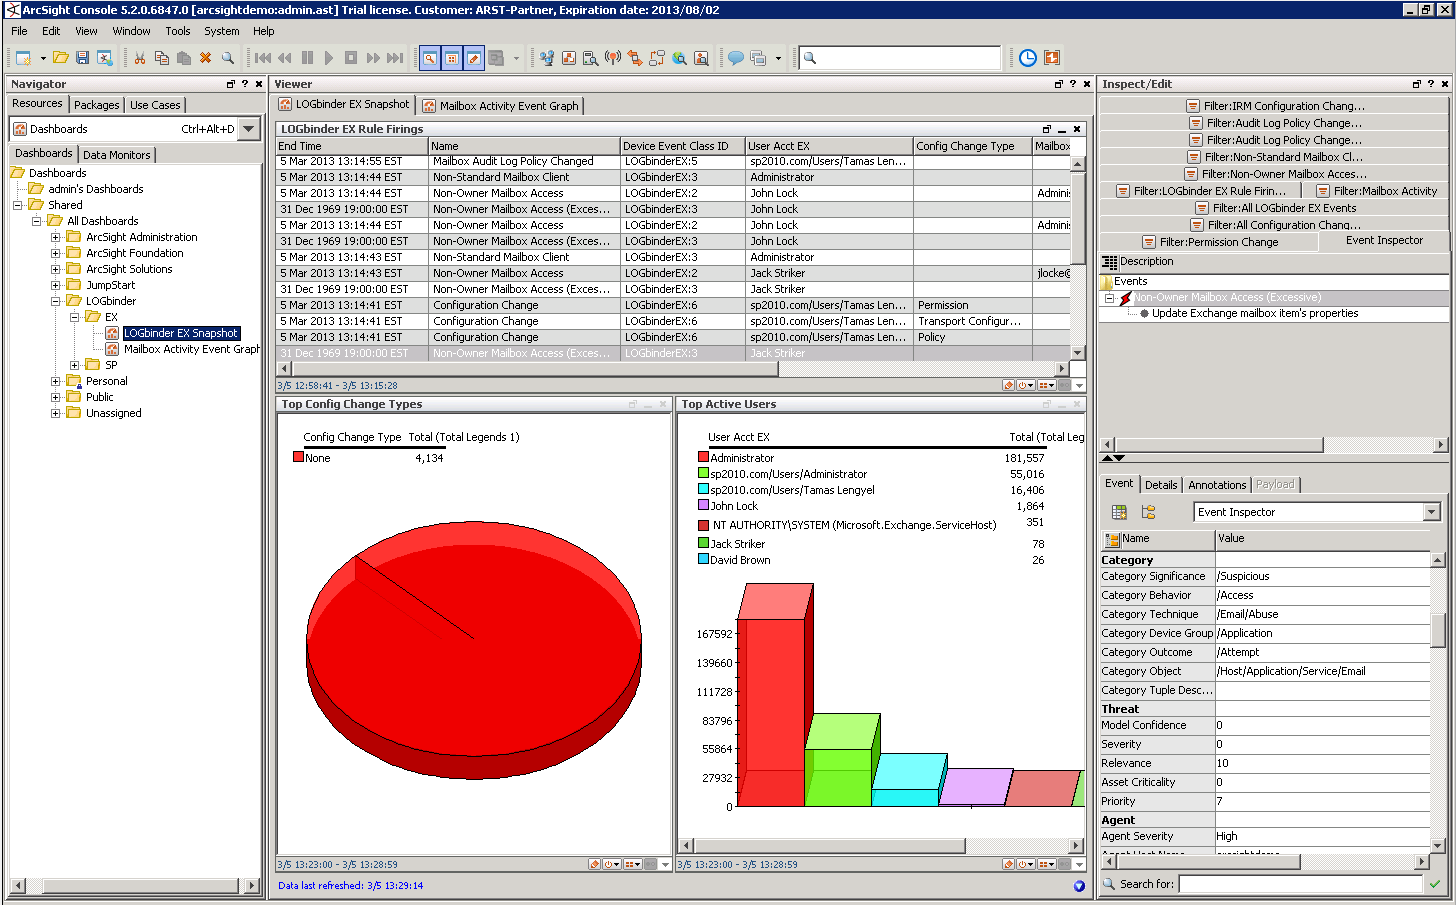Delete the selection using the red X icon
1456x905 pixels.
pos(206,58)
